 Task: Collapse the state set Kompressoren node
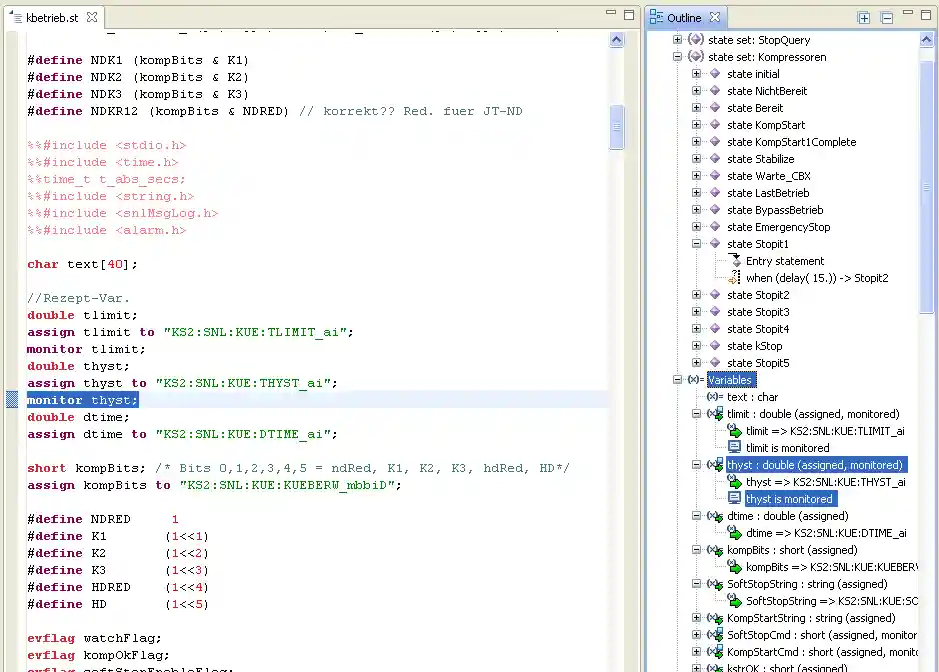tap(678, 57)
